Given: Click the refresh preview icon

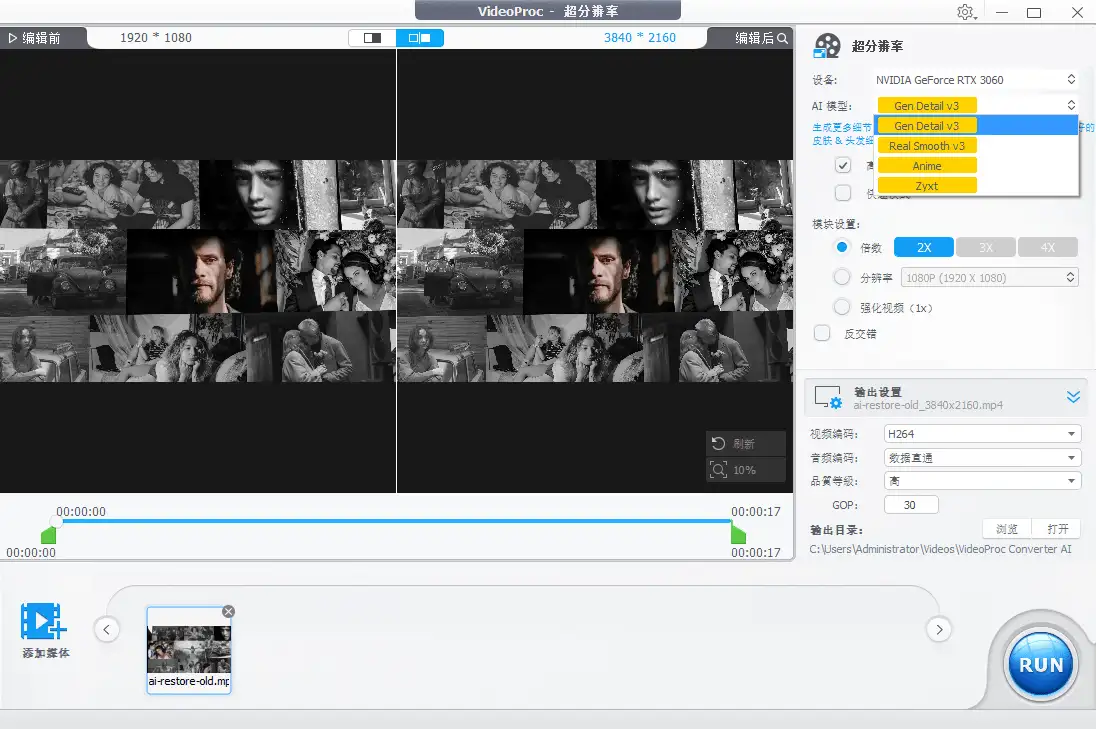Looking at the screenshot, I should click(717, 444).
